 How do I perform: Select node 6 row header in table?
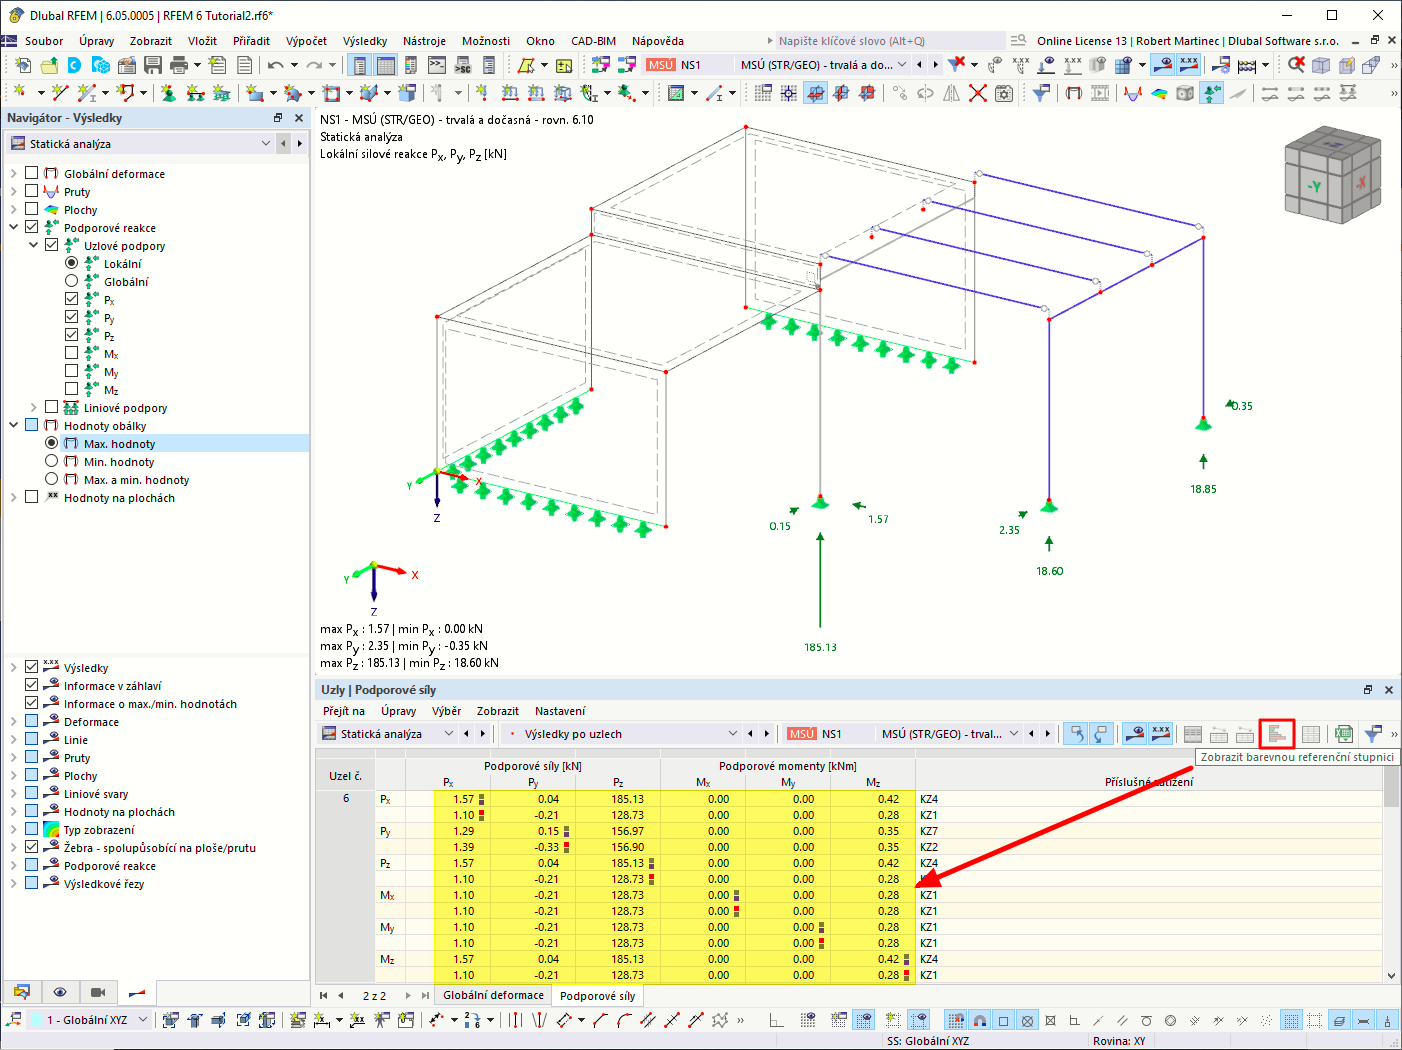coord(346,799)
